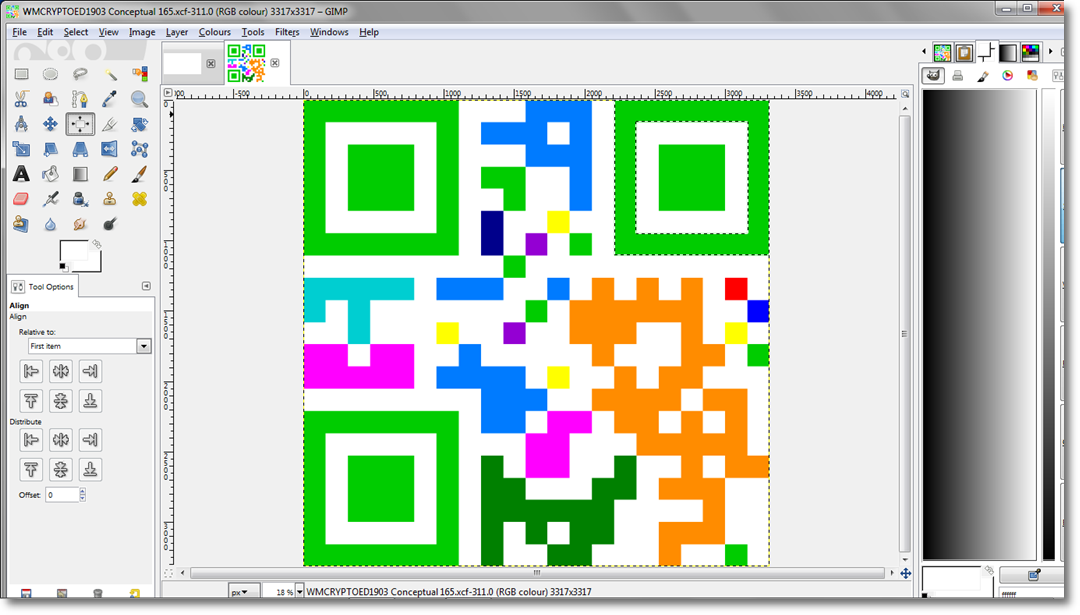Select the Paintbrush tool
Image resolution: width=1080 pixels, height=615 pixels.
coord(140,174)
